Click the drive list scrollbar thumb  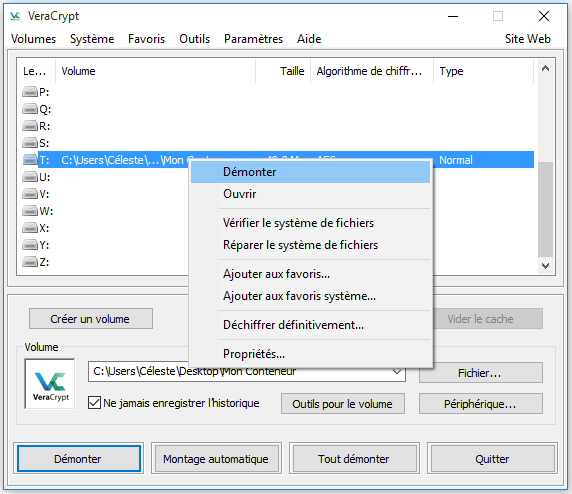pyautogui.click(x=545, y=209)
